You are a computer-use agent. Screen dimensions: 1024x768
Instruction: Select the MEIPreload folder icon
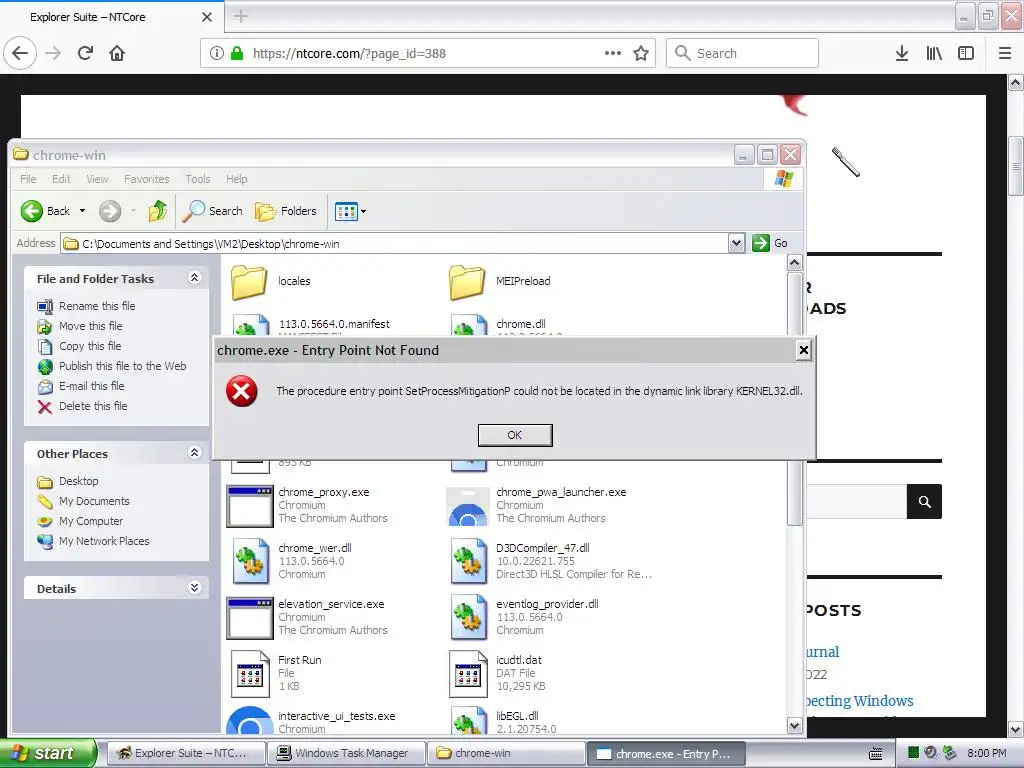(x=467, y=282)
